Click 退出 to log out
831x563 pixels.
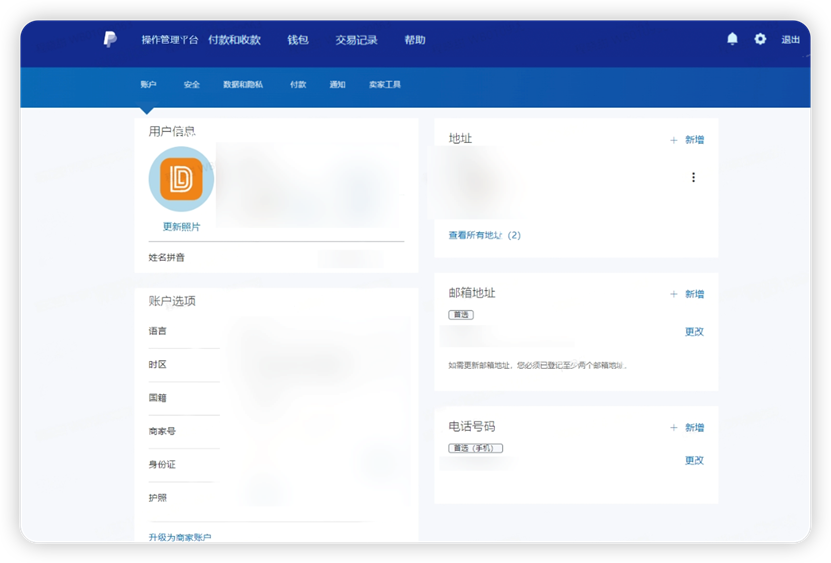point(790,40)
